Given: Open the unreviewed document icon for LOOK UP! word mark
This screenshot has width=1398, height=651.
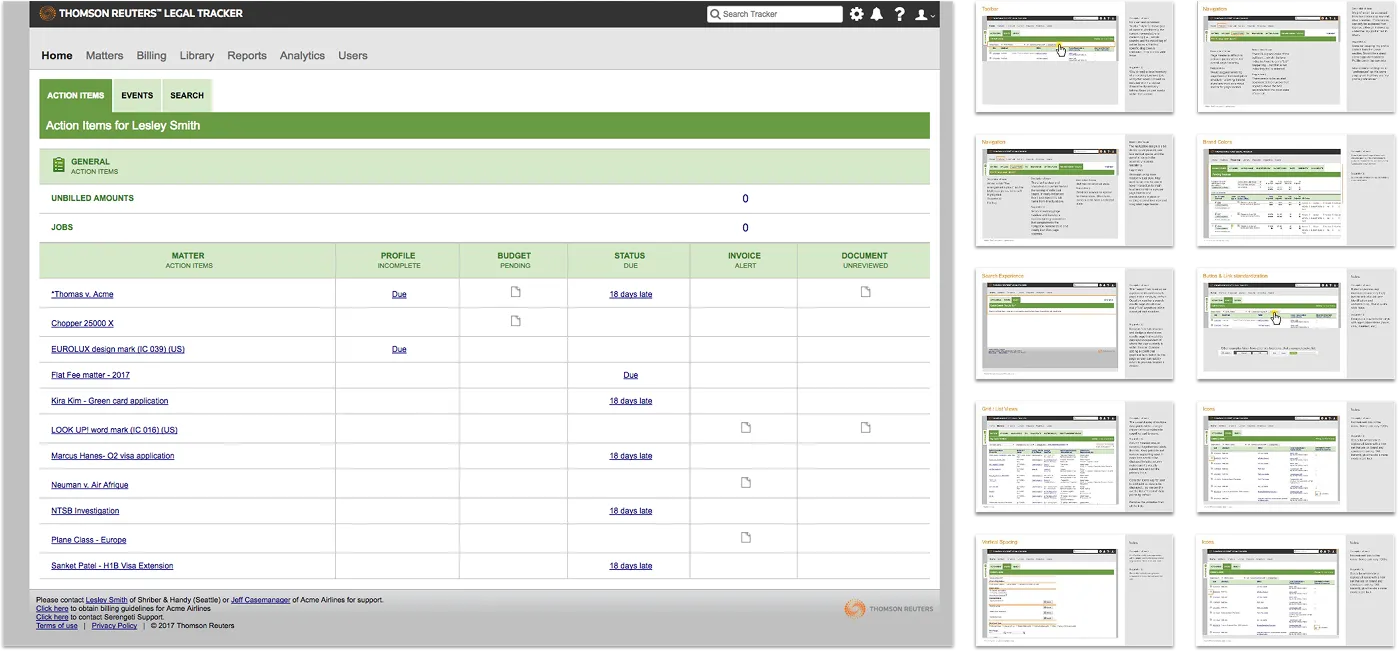Looking at the screenshot, I should point(863,428).
